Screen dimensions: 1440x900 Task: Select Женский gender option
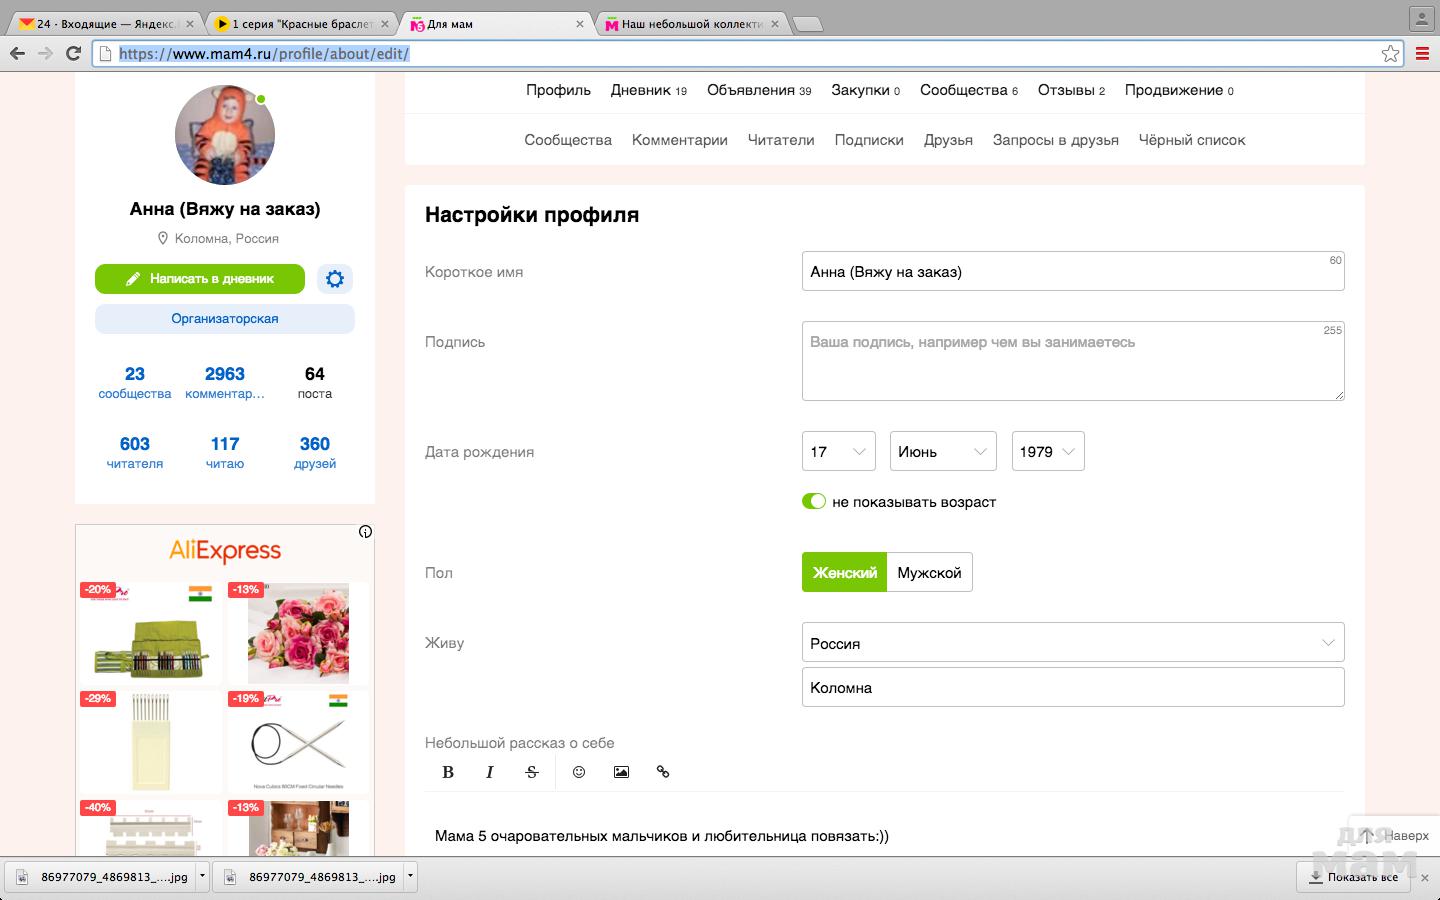coord(844,573)
